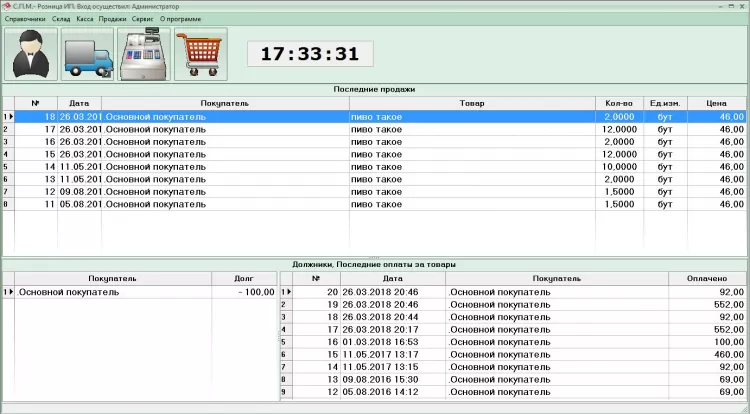Open the Продажи menu
The image size is (750, 414).
[112, 19]
